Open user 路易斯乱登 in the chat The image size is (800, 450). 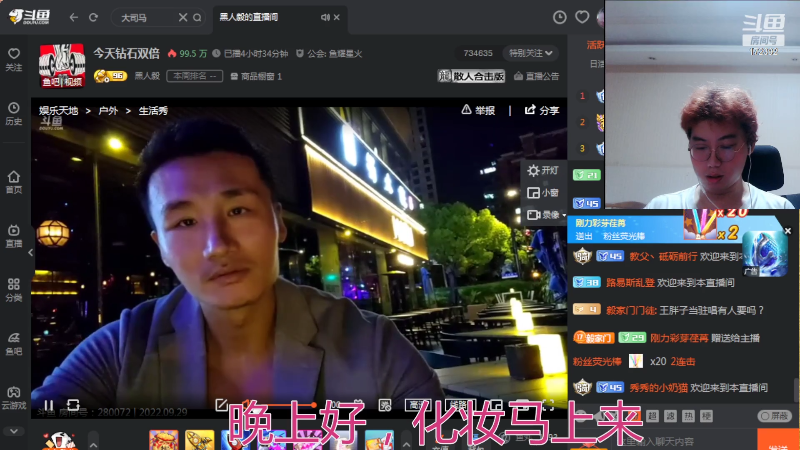pyautogui.click(x=630, y=283)
